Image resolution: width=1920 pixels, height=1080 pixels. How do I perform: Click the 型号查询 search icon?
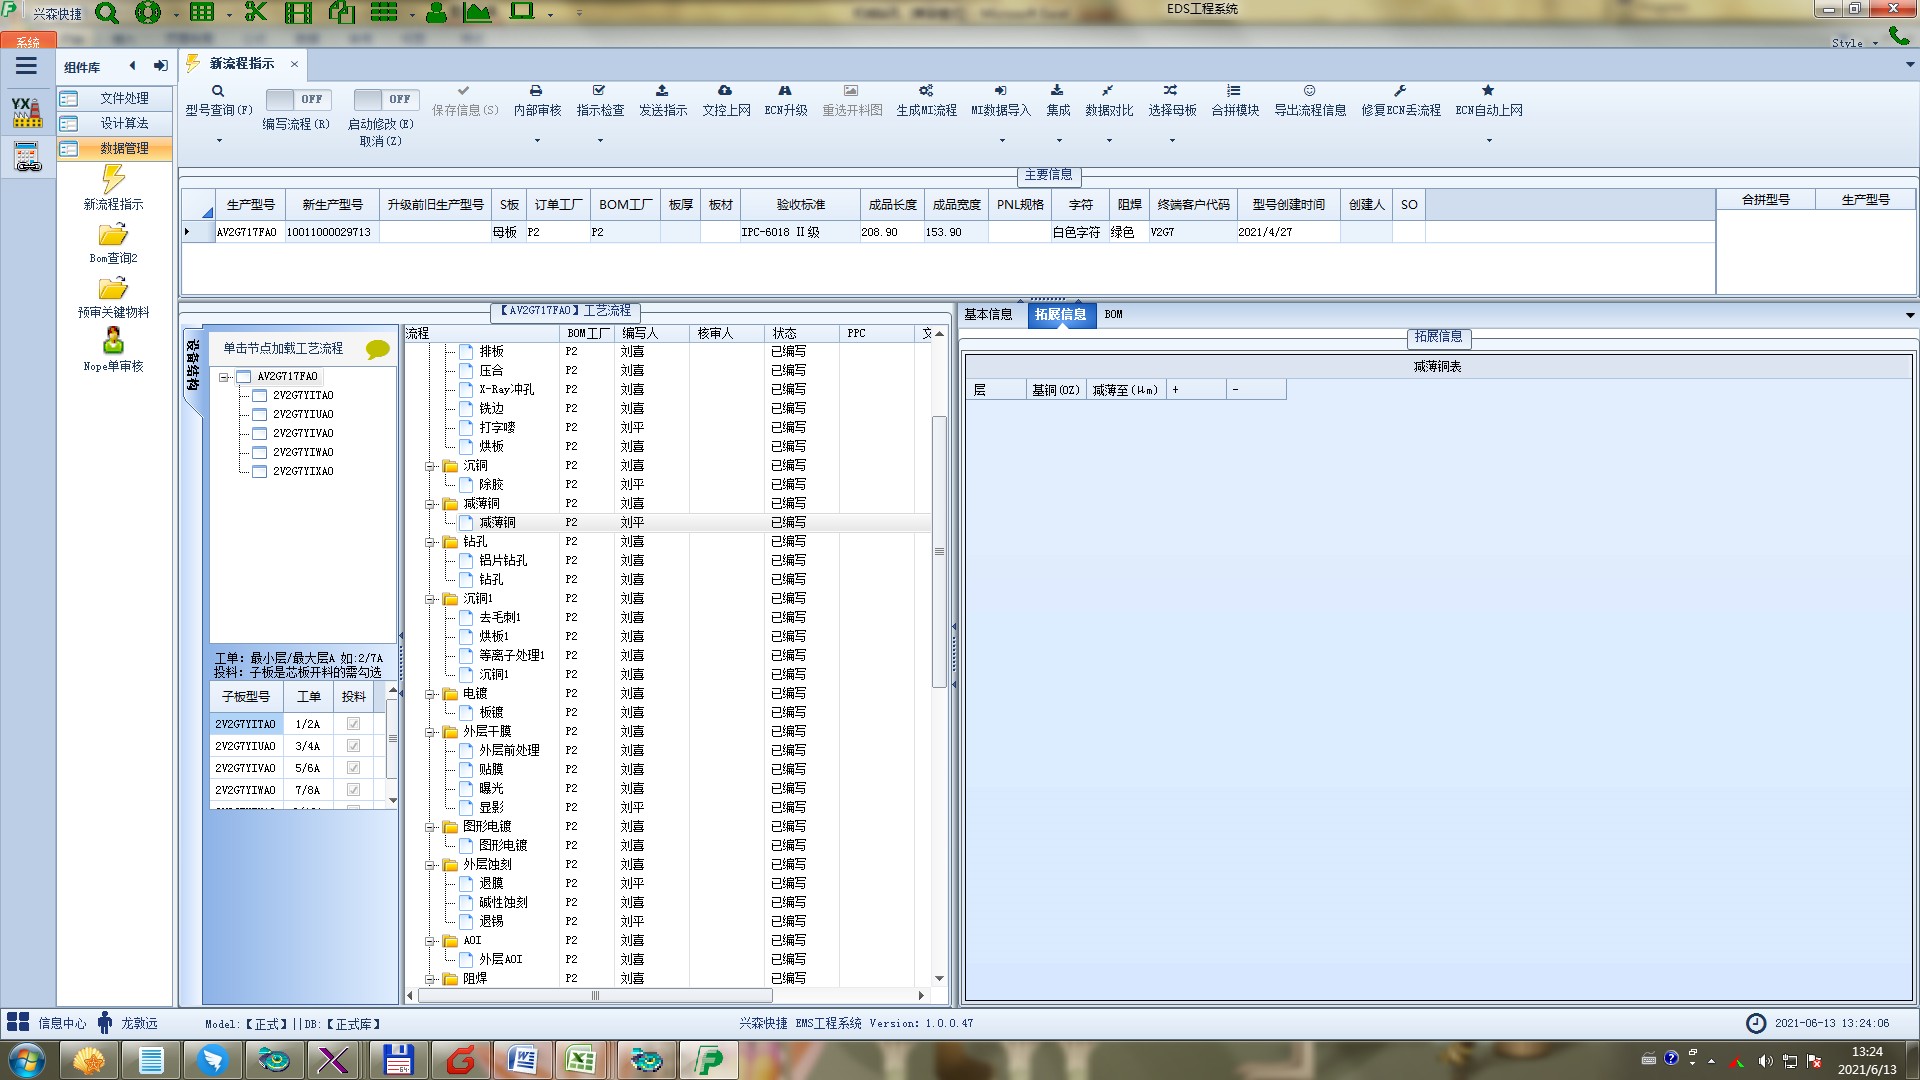(218, 91)
